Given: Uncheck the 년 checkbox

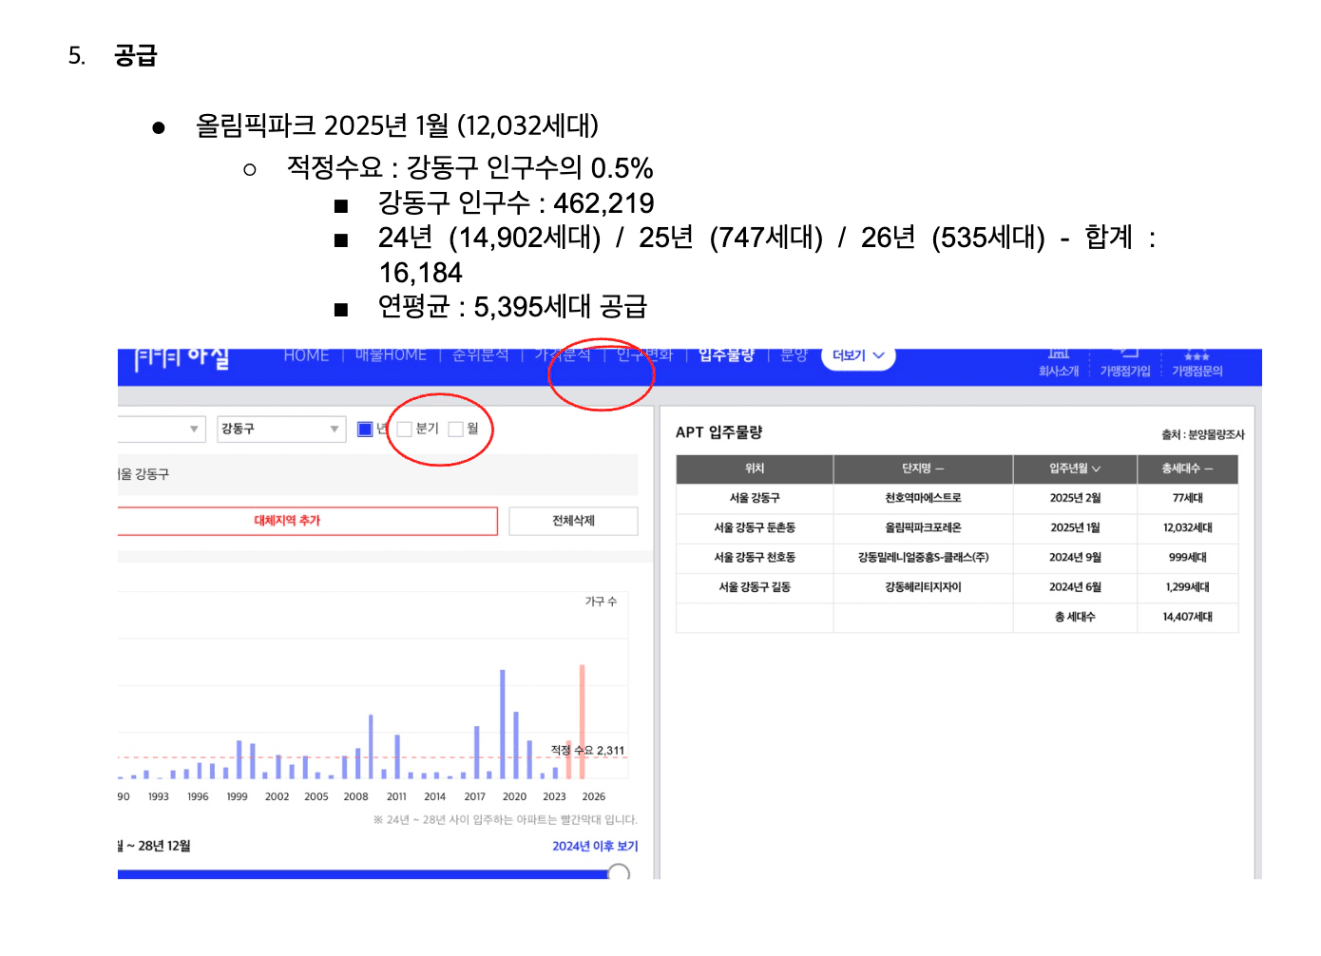Looking at the screenshot, I should (x=365, y=429).
